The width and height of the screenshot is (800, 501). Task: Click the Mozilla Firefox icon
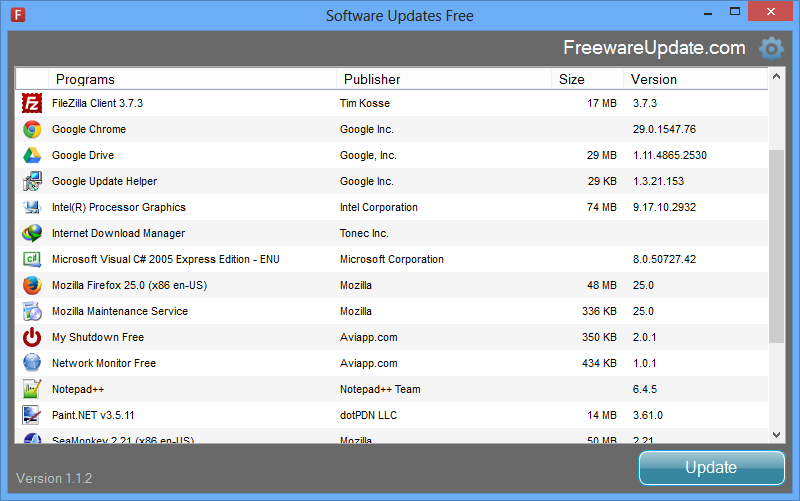click(x=32, y=285)
